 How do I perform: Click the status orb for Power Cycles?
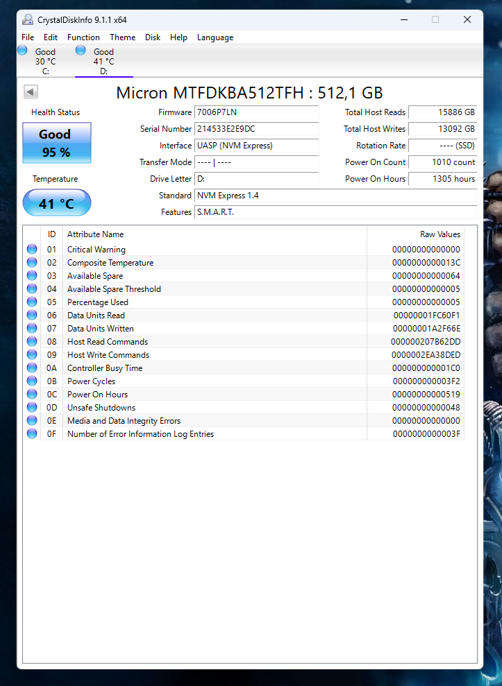click(32, 381)
